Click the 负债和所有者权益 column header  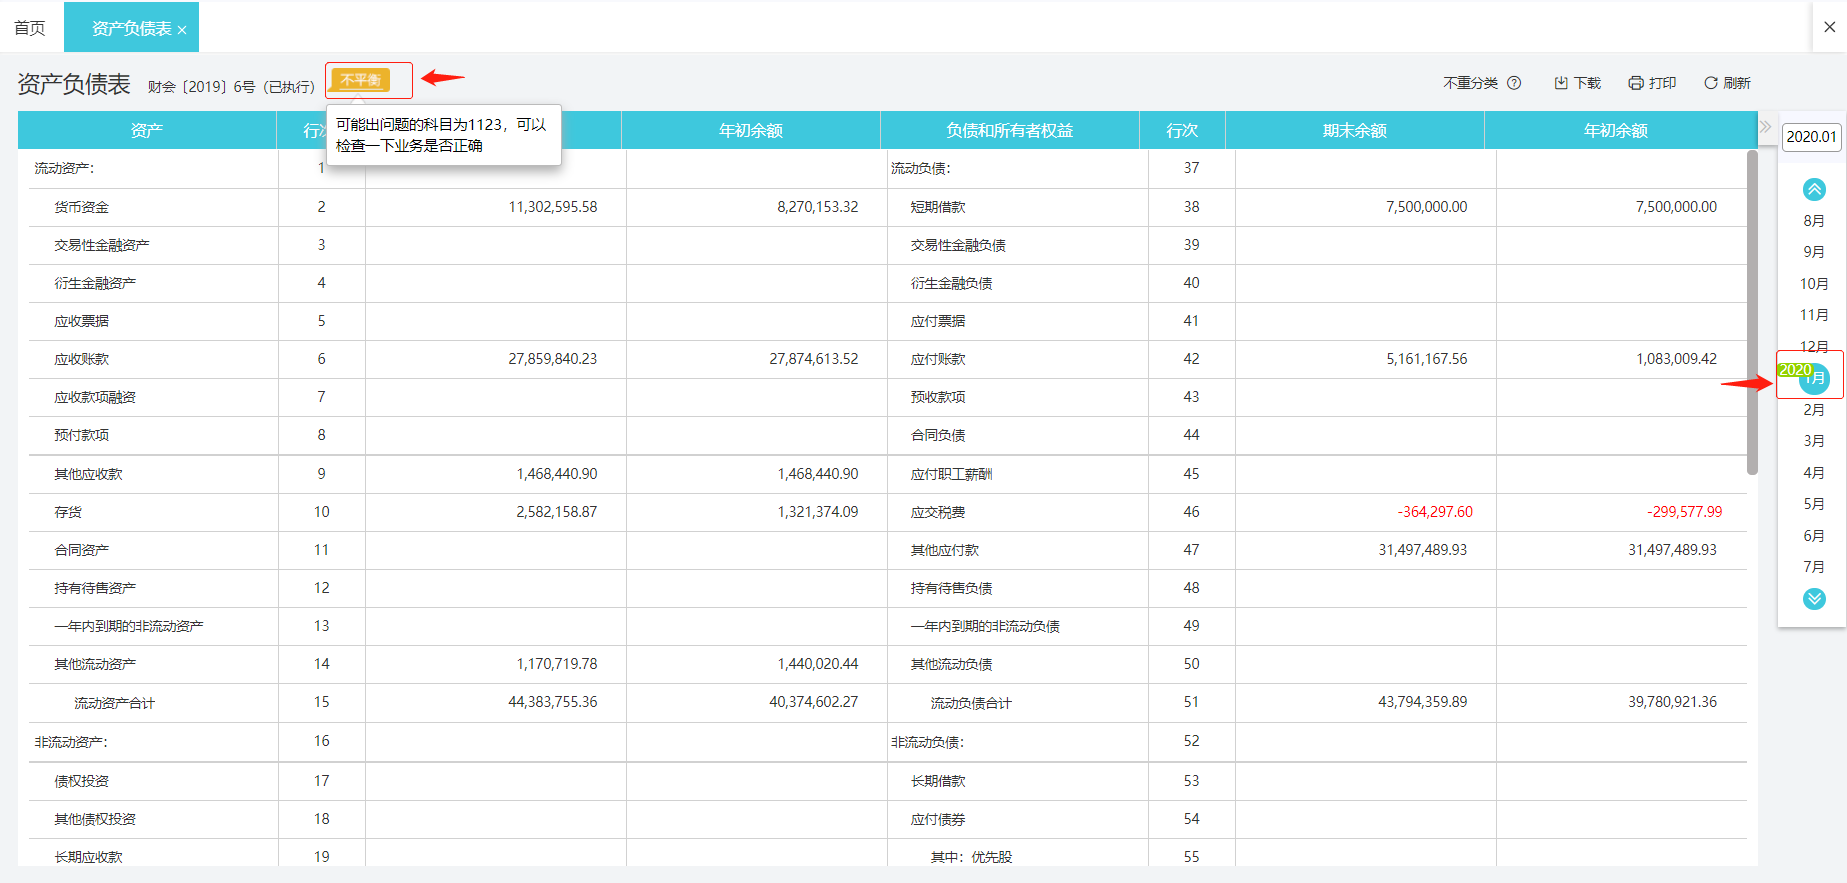pos(1009,130)
